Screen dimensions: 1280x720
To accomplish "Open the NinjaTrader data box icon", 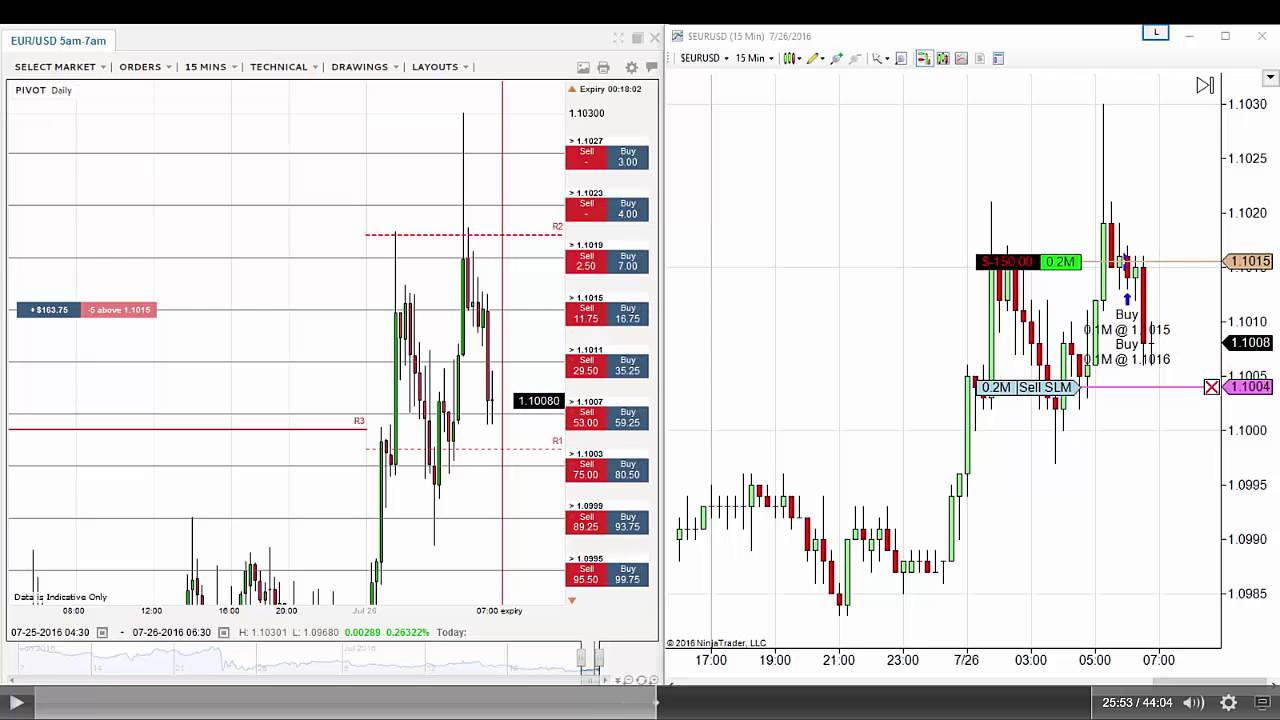I will pyautogui.click(x=901, y=58).
